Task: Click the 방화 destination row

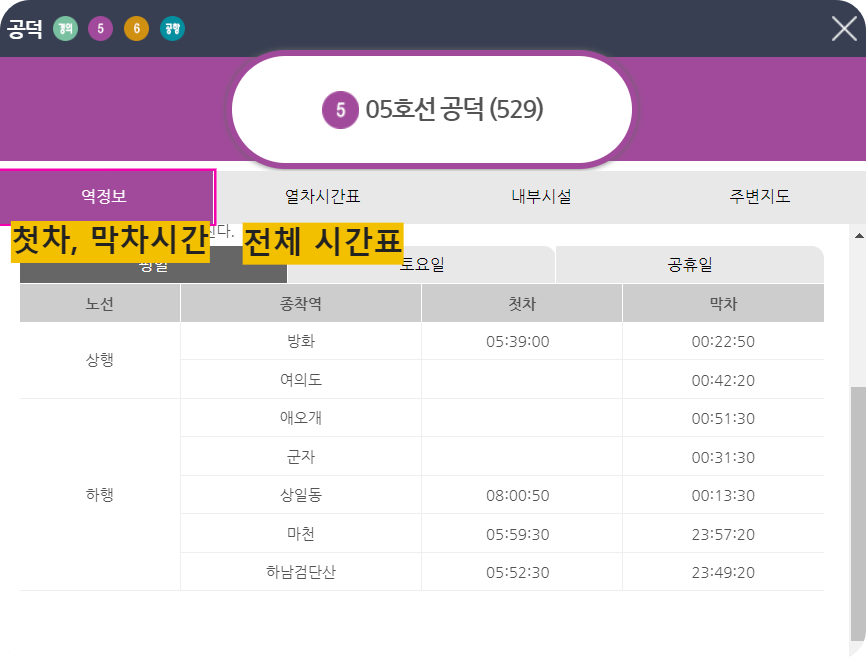Action: pyautogui.click(x=300, y=340)
